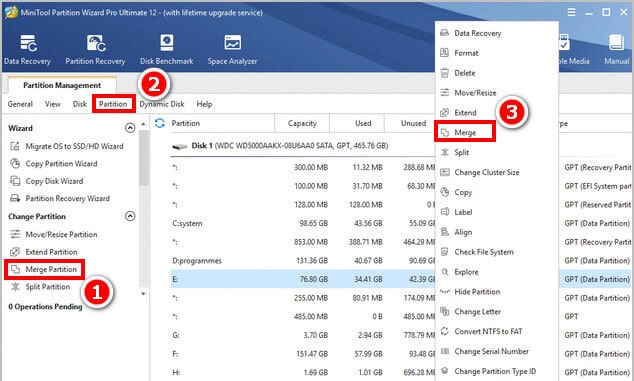This screenshot has width=634, height=381.
Task: Click Move/Resize Partition in sidebar
Action: [x=54, y=234]
